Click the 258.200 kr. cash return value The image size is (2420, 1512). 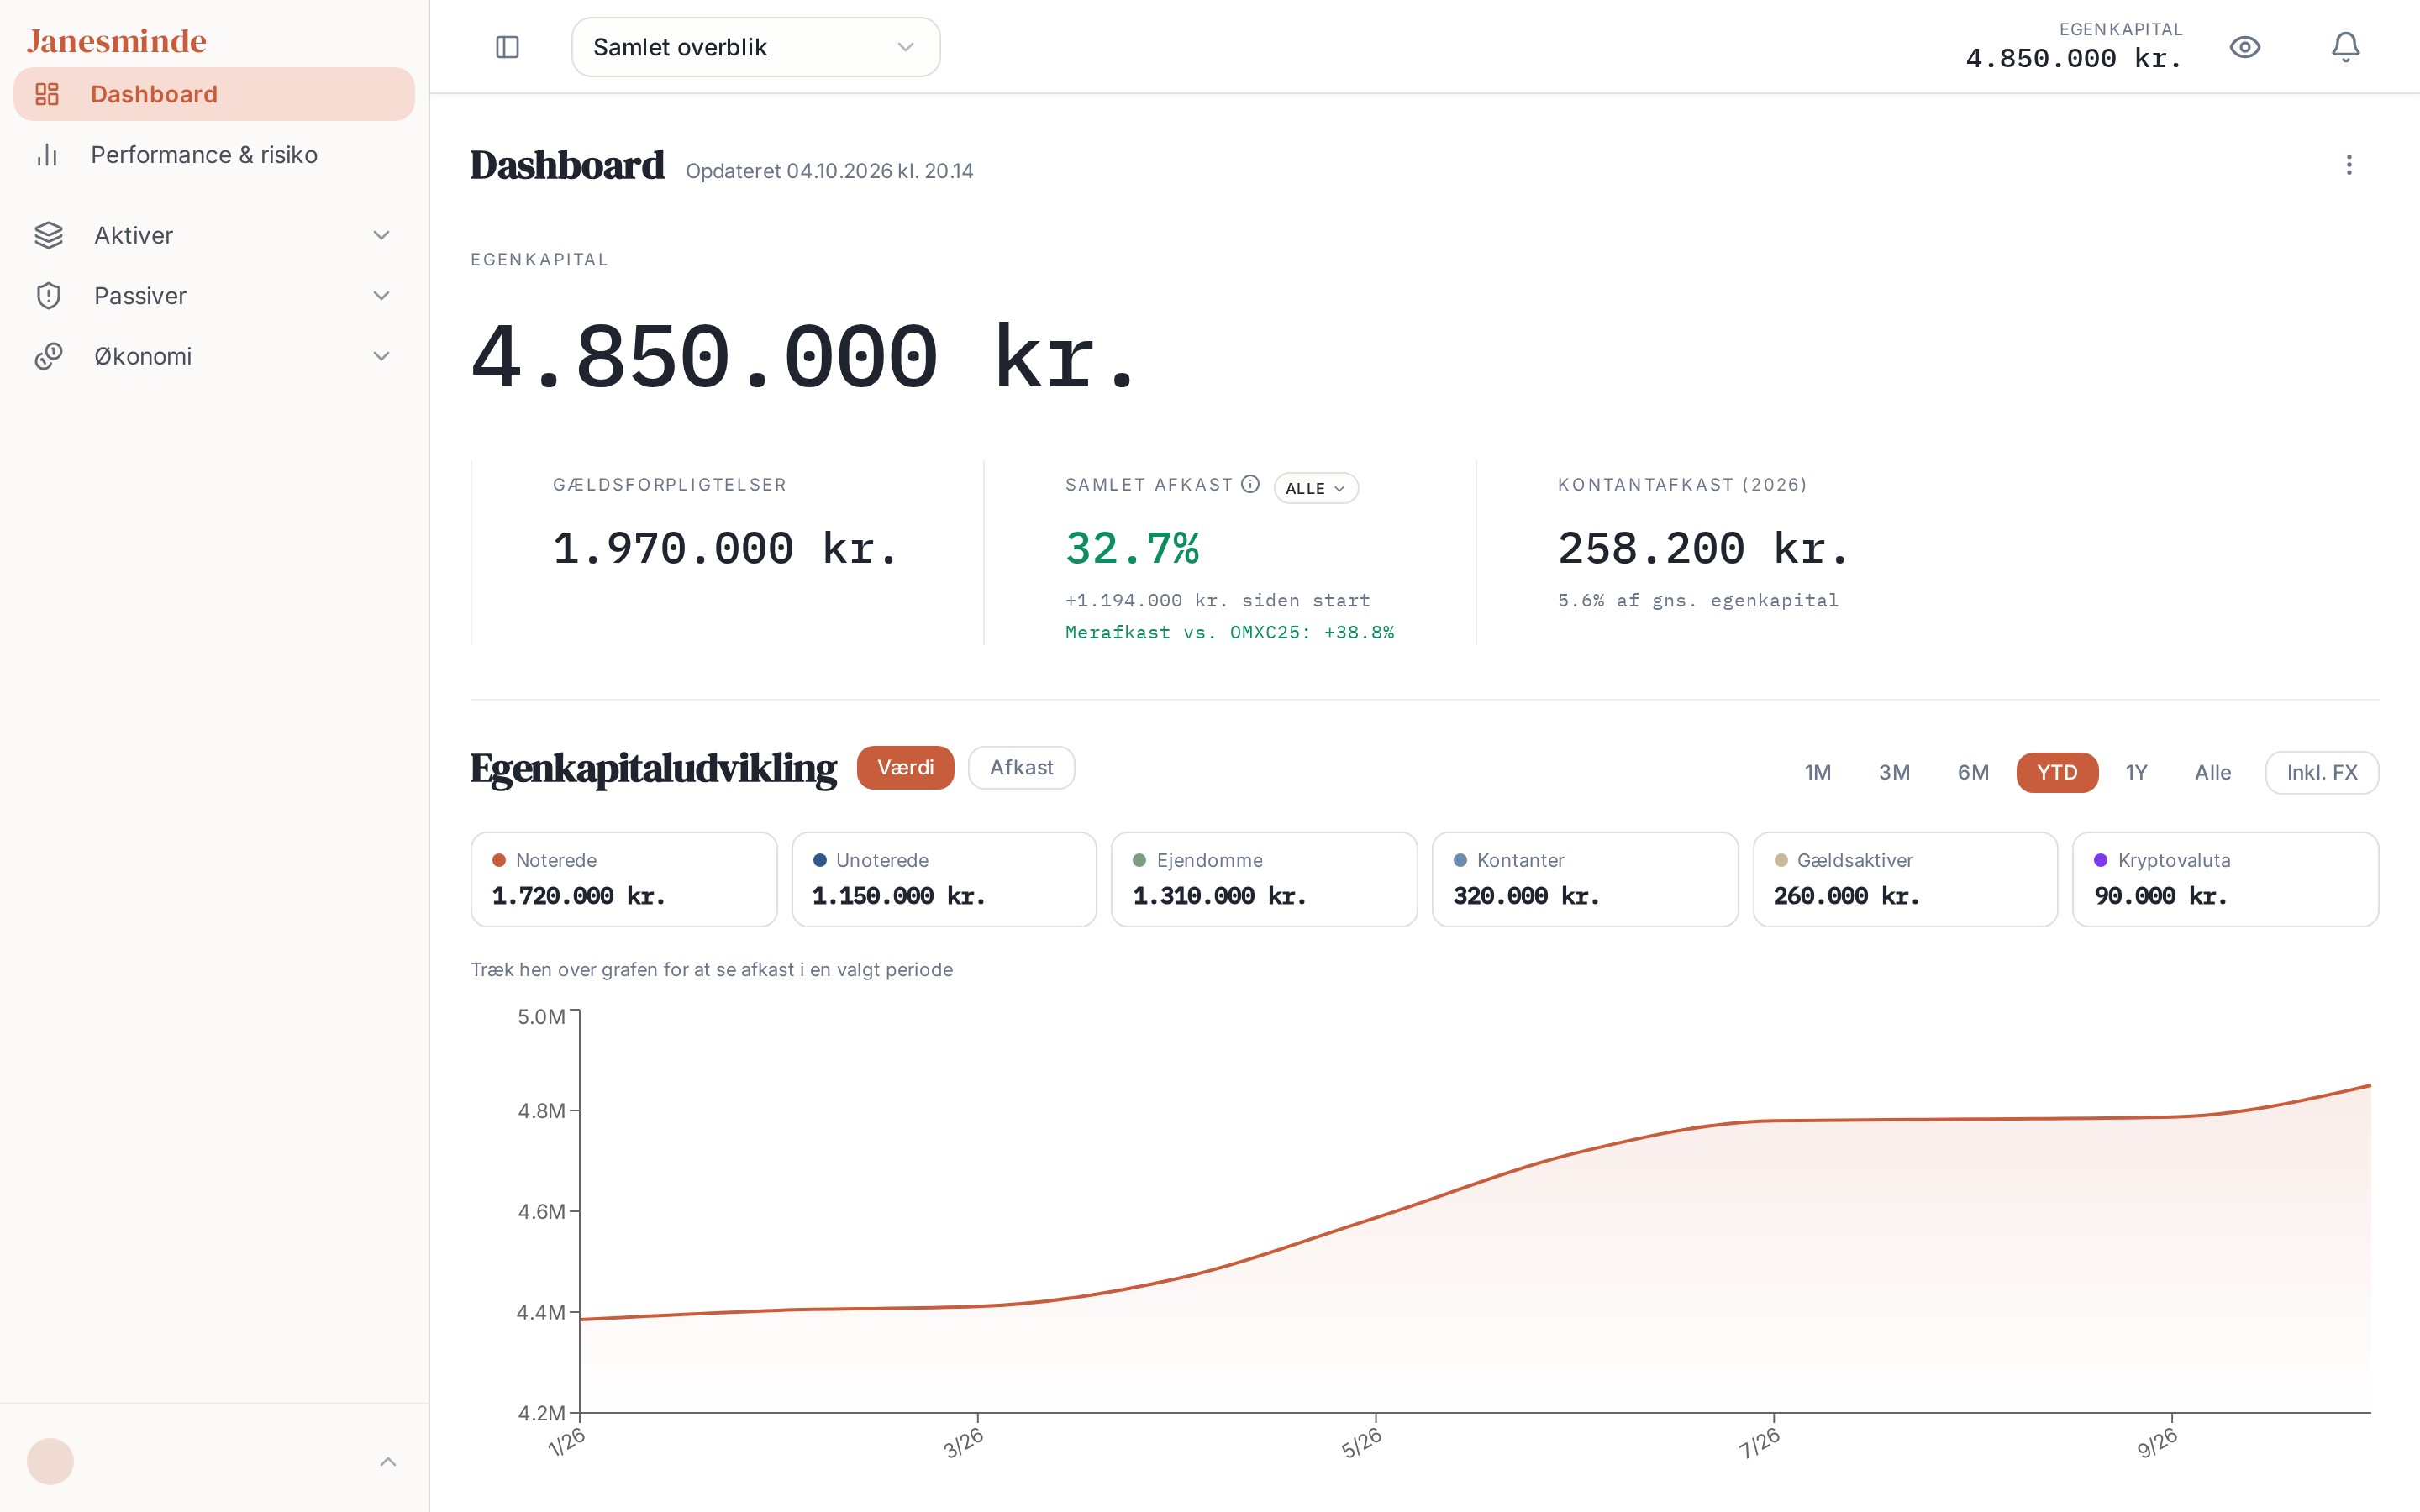point(1704,548)
